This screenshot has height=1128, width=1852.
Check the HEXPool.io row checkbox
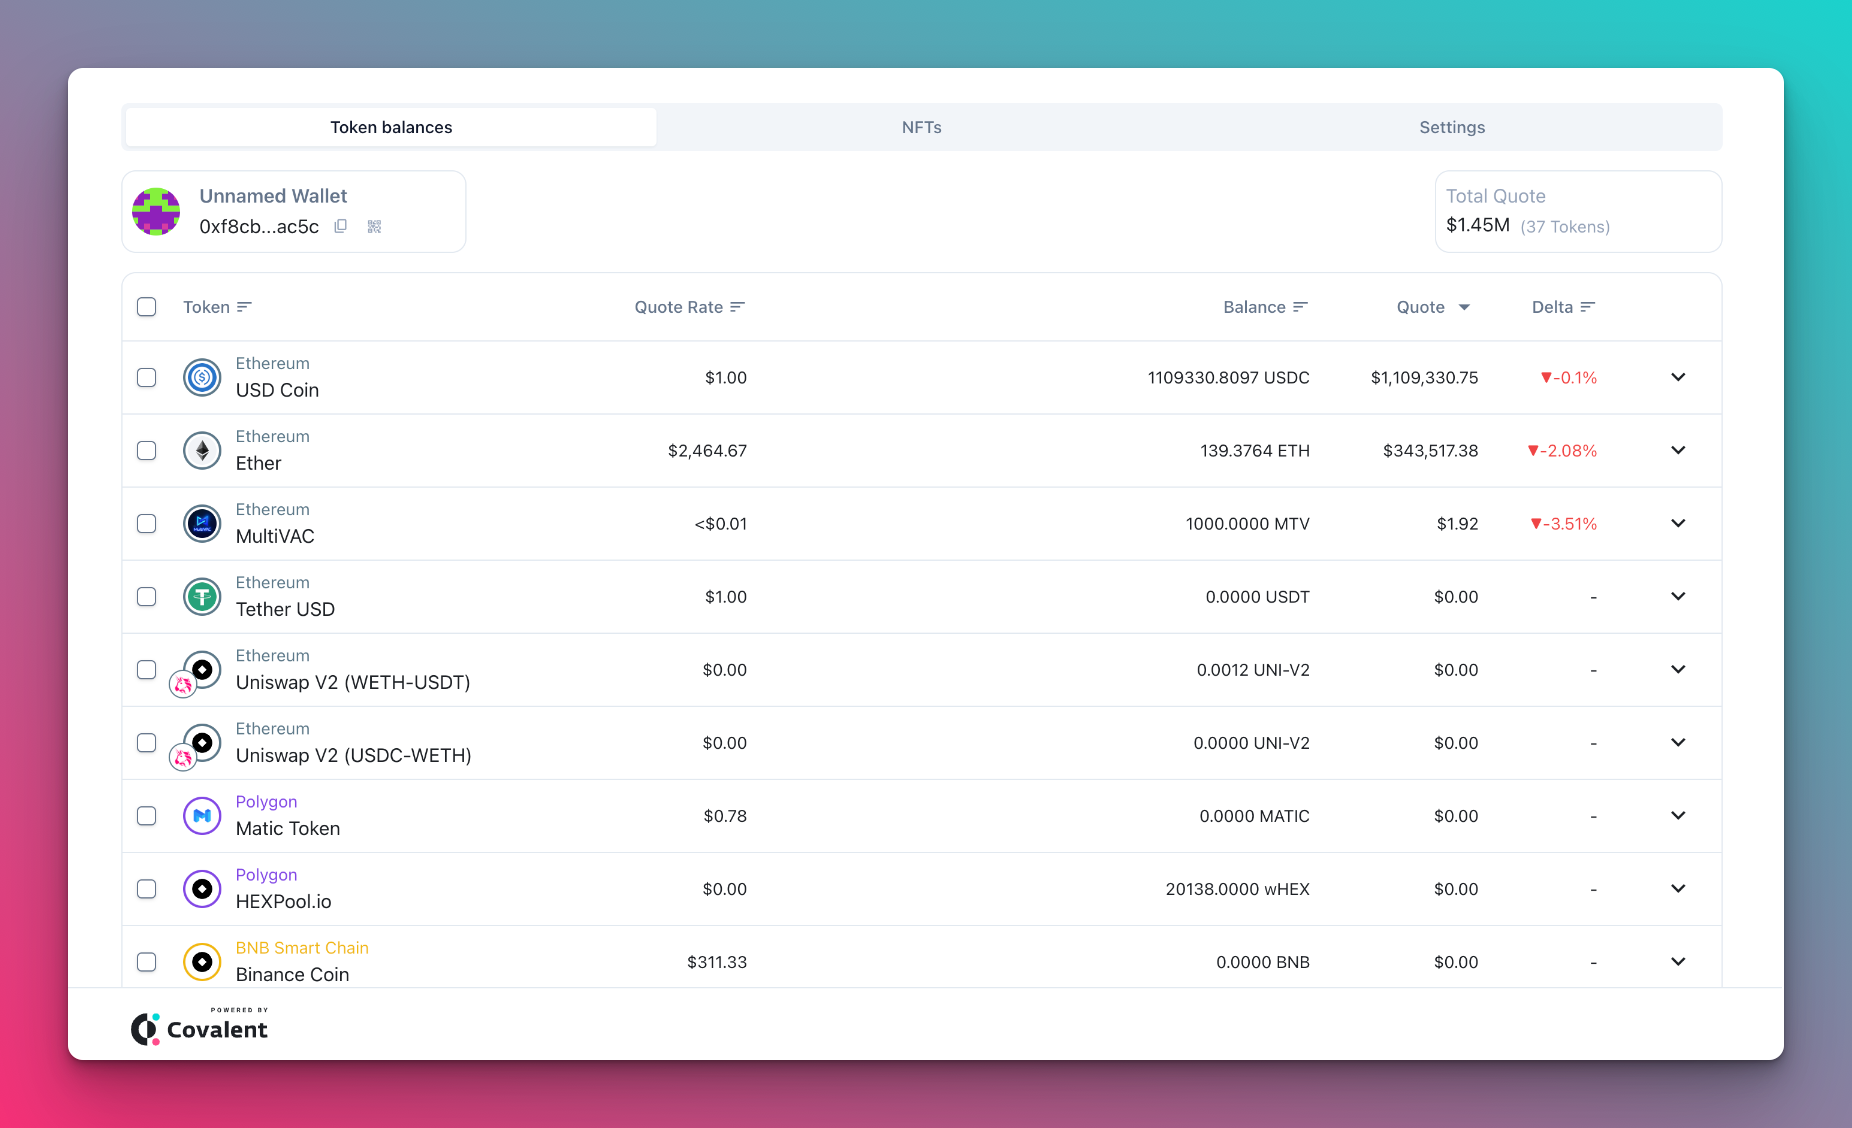click(147, 888)
